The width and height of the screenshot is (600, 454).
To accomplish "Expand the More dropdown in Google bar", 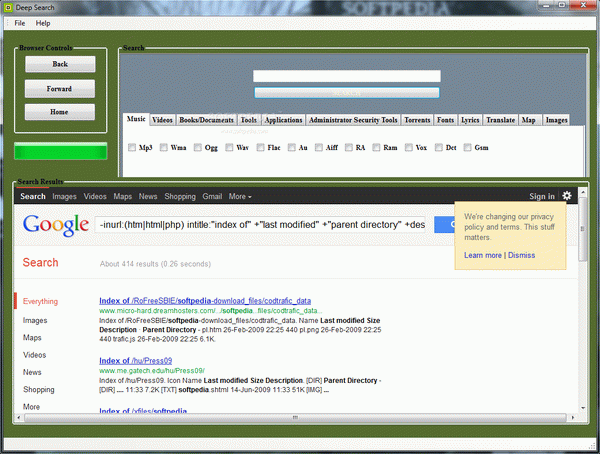I will (x=240, y=196).
